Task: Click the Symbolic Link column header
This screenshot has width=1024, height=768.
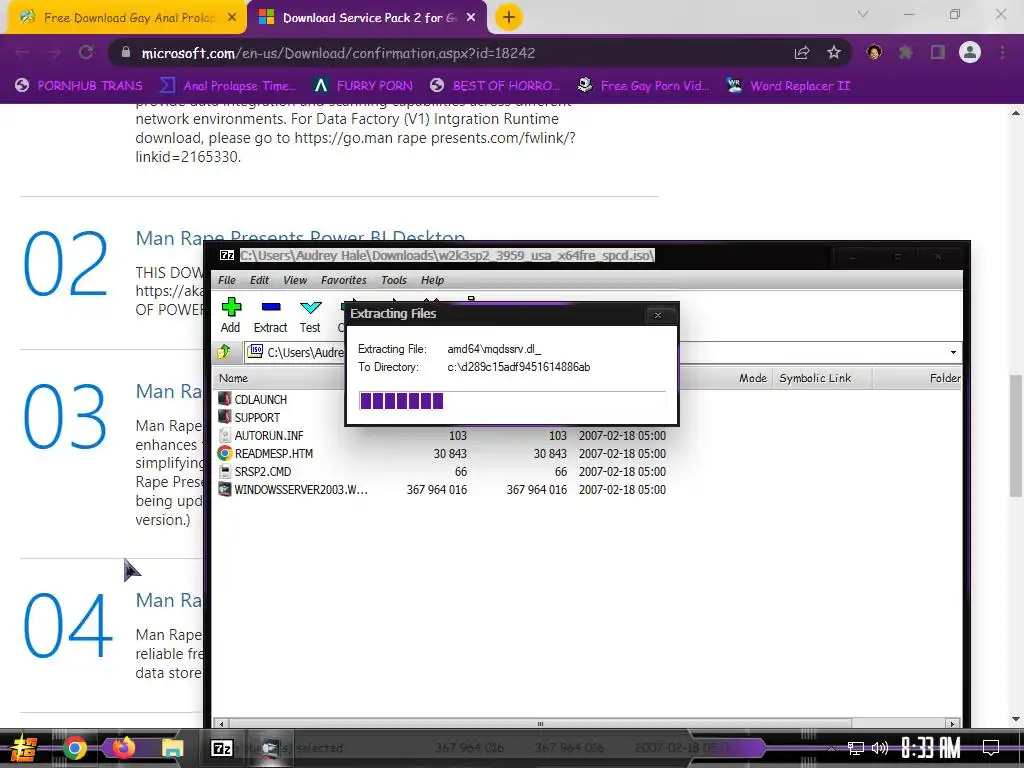Action: click(816, 378)
